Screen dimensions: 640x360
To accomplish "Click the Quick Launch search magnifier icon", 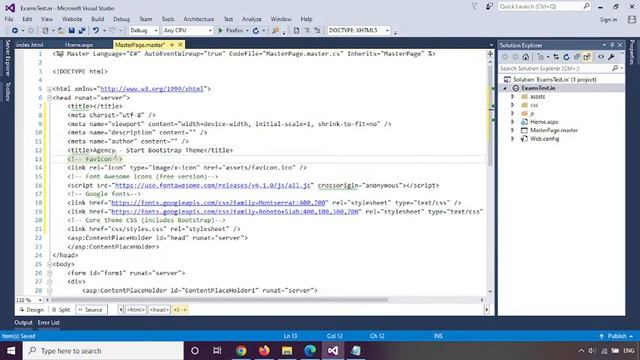I will click(x=586, y=6).
